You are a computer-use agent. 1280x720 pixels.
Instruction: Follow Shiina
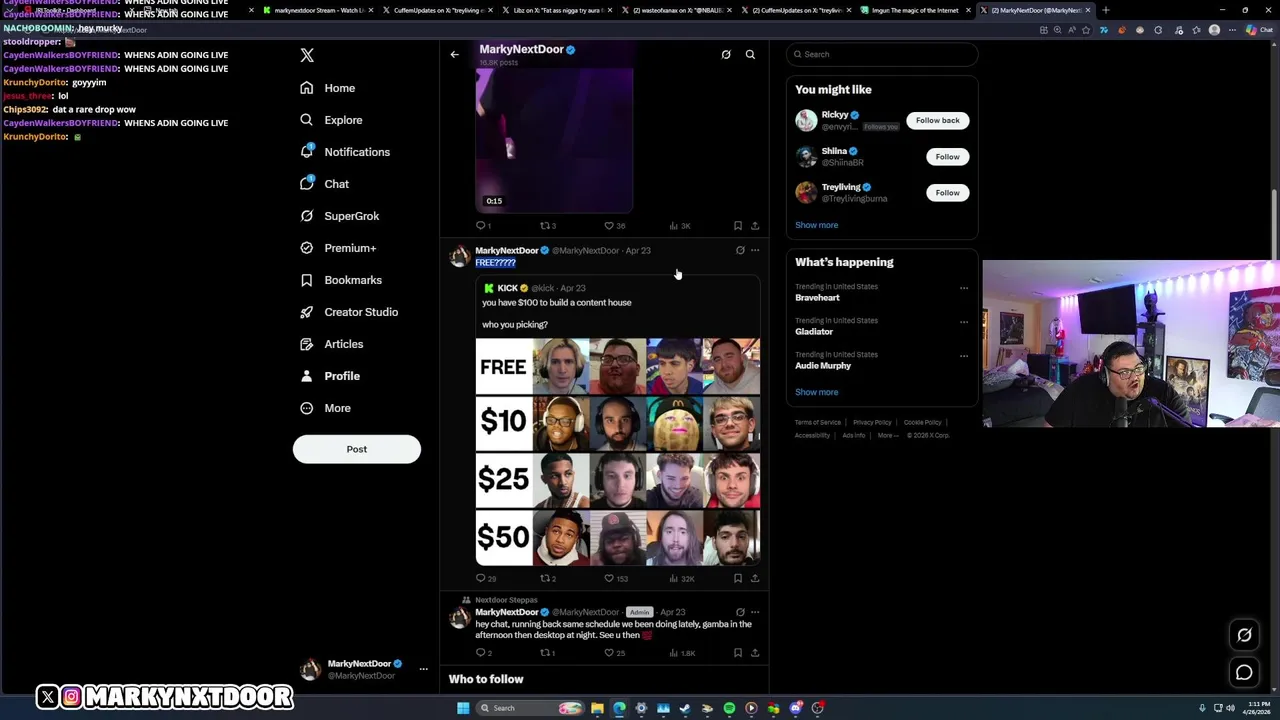coord(947,156)
